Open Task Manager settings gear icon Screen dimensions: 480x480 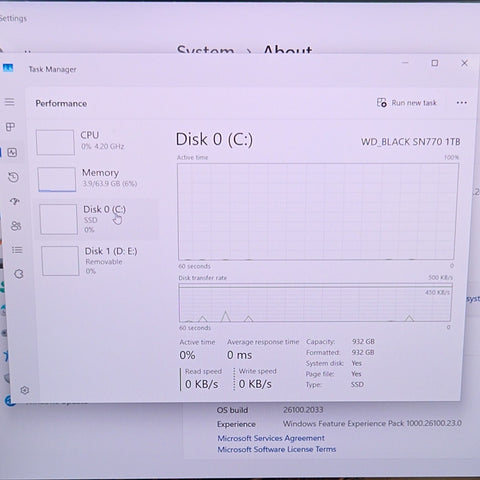[25, 390]
